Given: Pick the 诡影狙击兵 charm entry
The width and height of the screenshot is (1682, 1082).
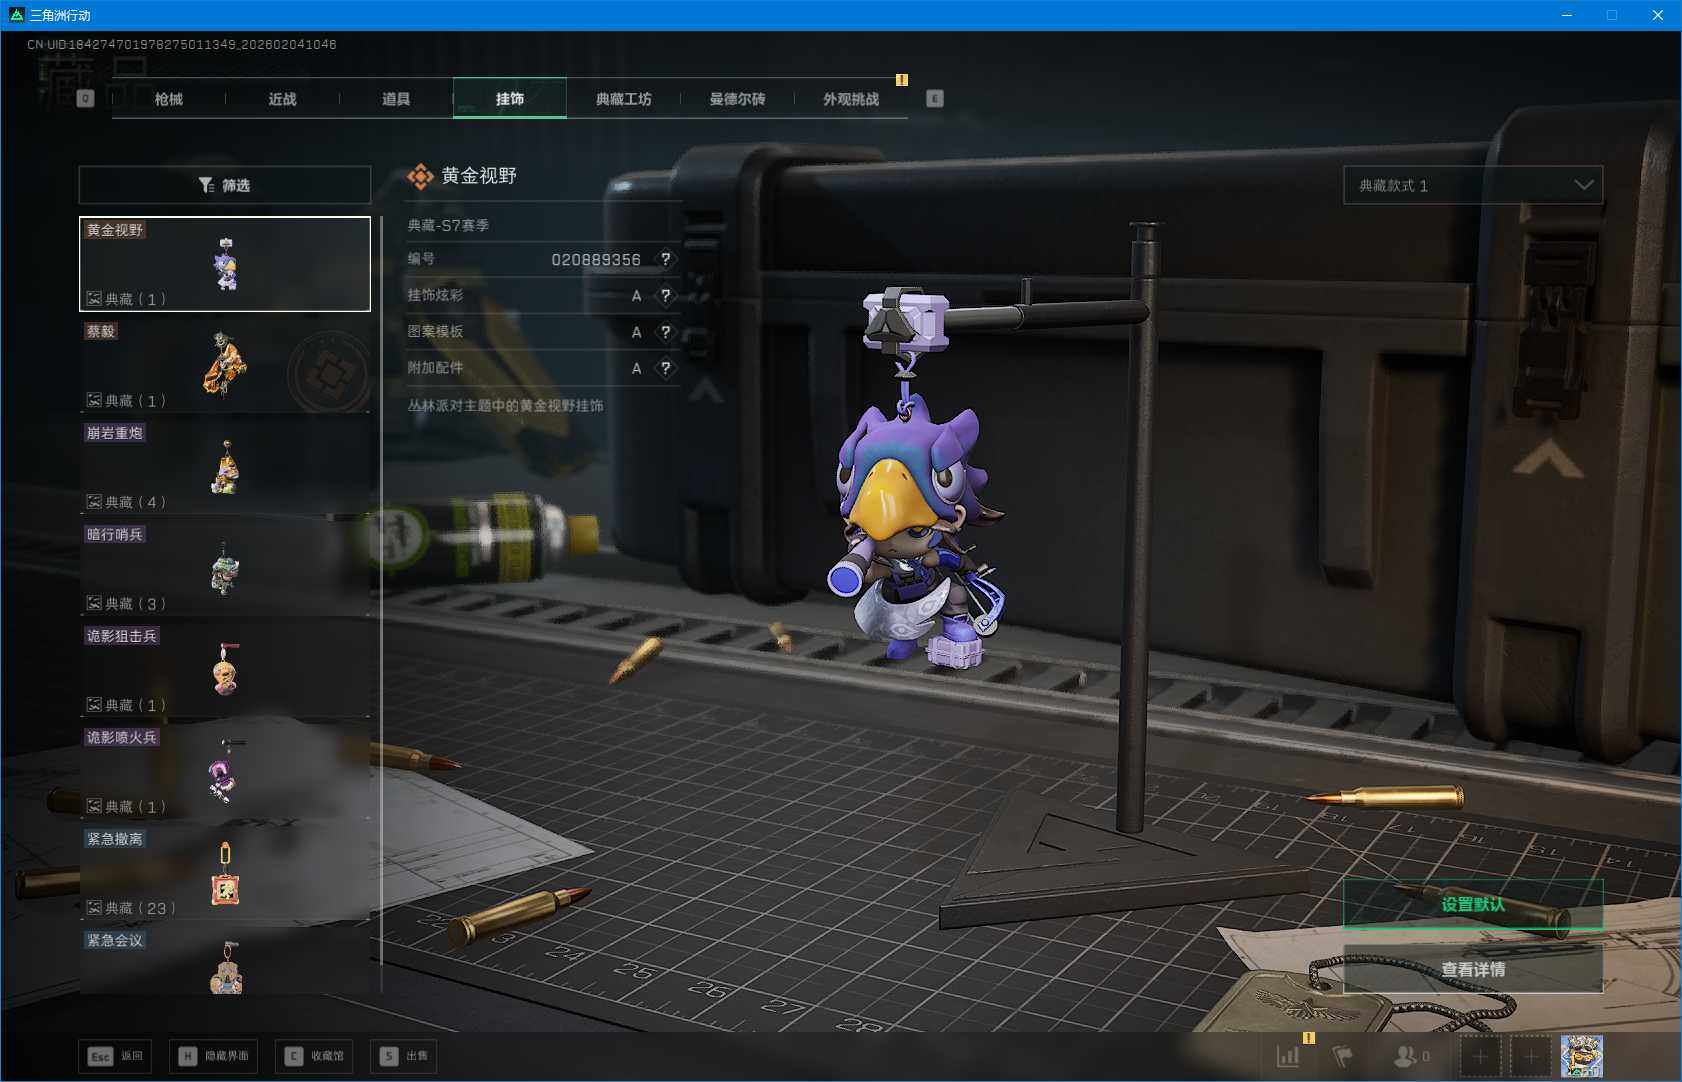Looking at the screenshot, I should (225, 670).
